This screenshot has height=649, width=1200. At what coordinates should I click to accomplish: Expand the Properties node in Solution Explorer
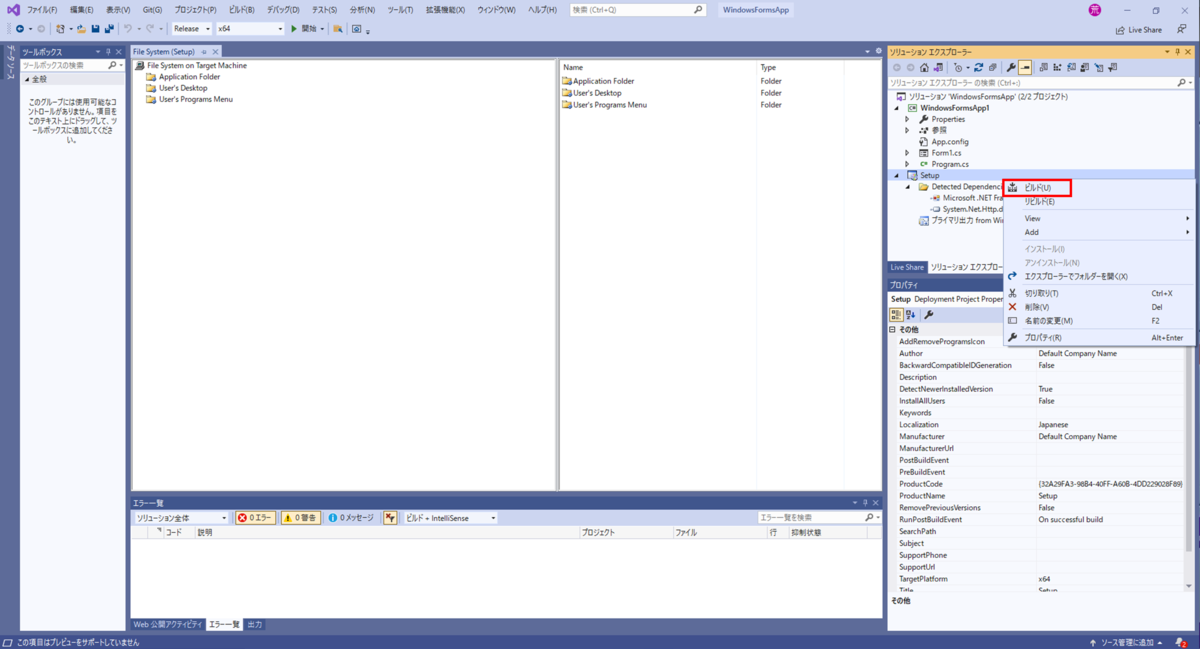pyautogui.click(x=908, y=119)
